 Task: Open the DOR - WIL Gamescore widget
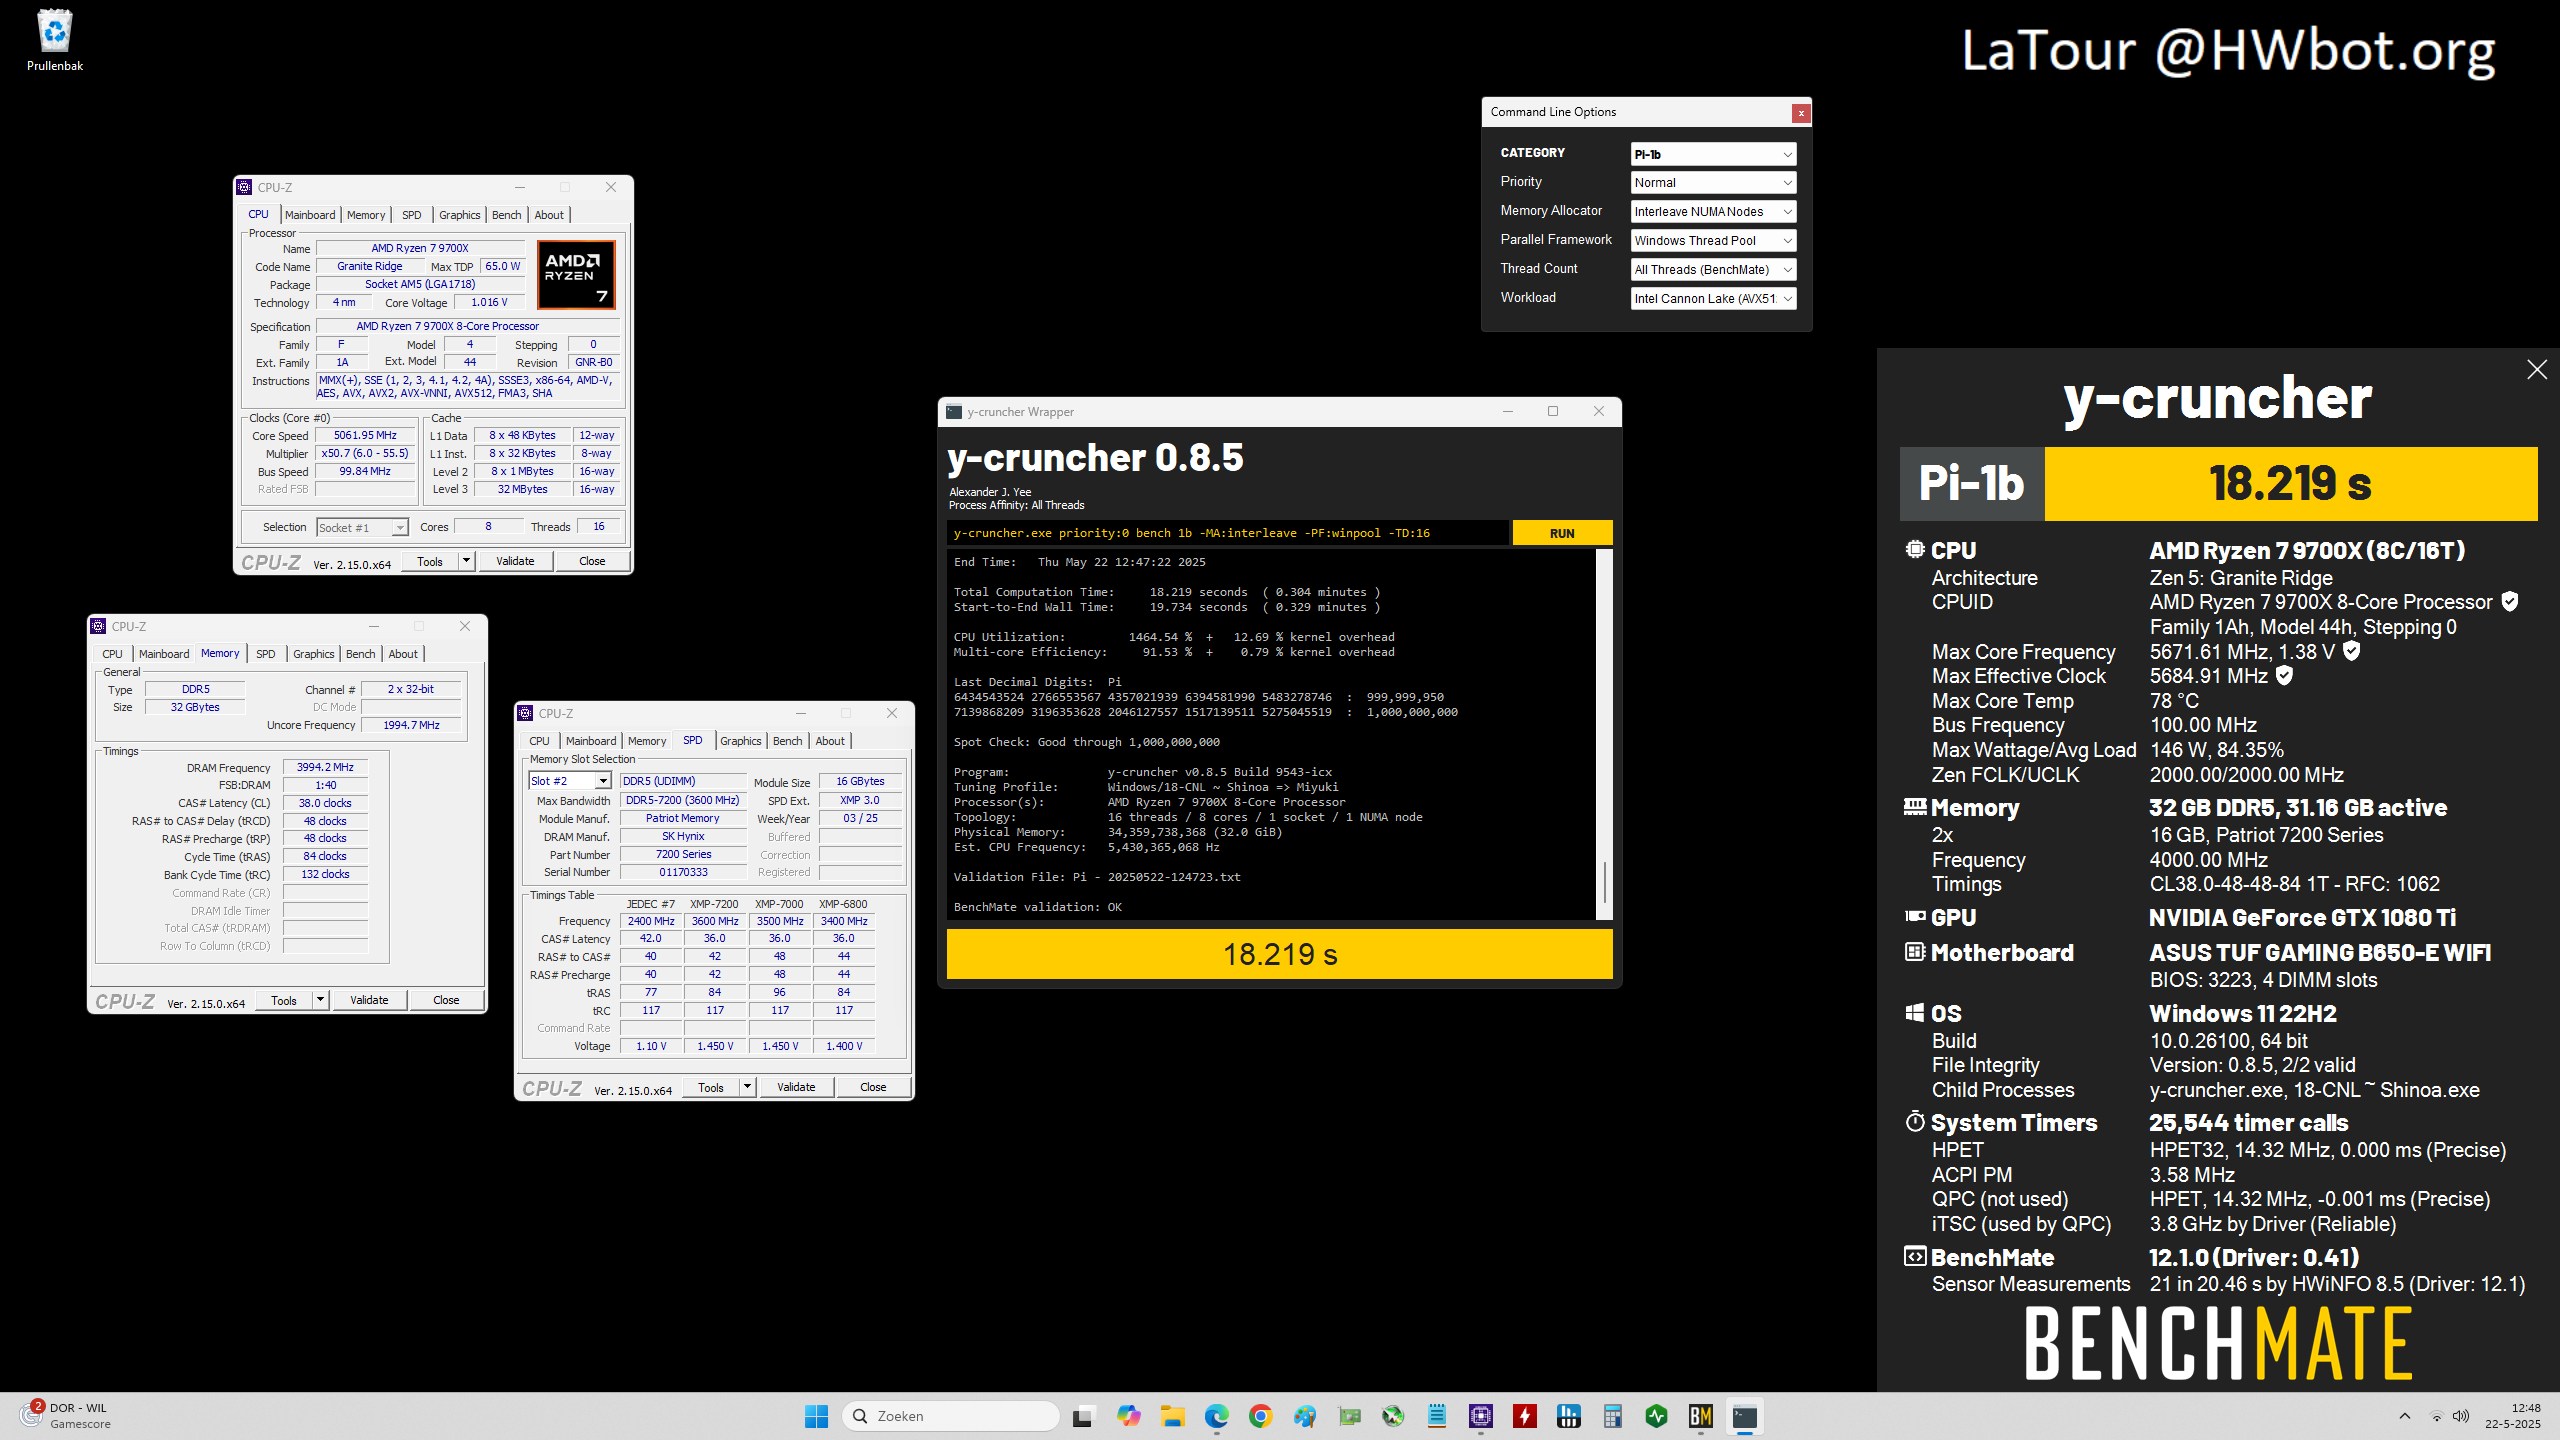pos(66,1415)
